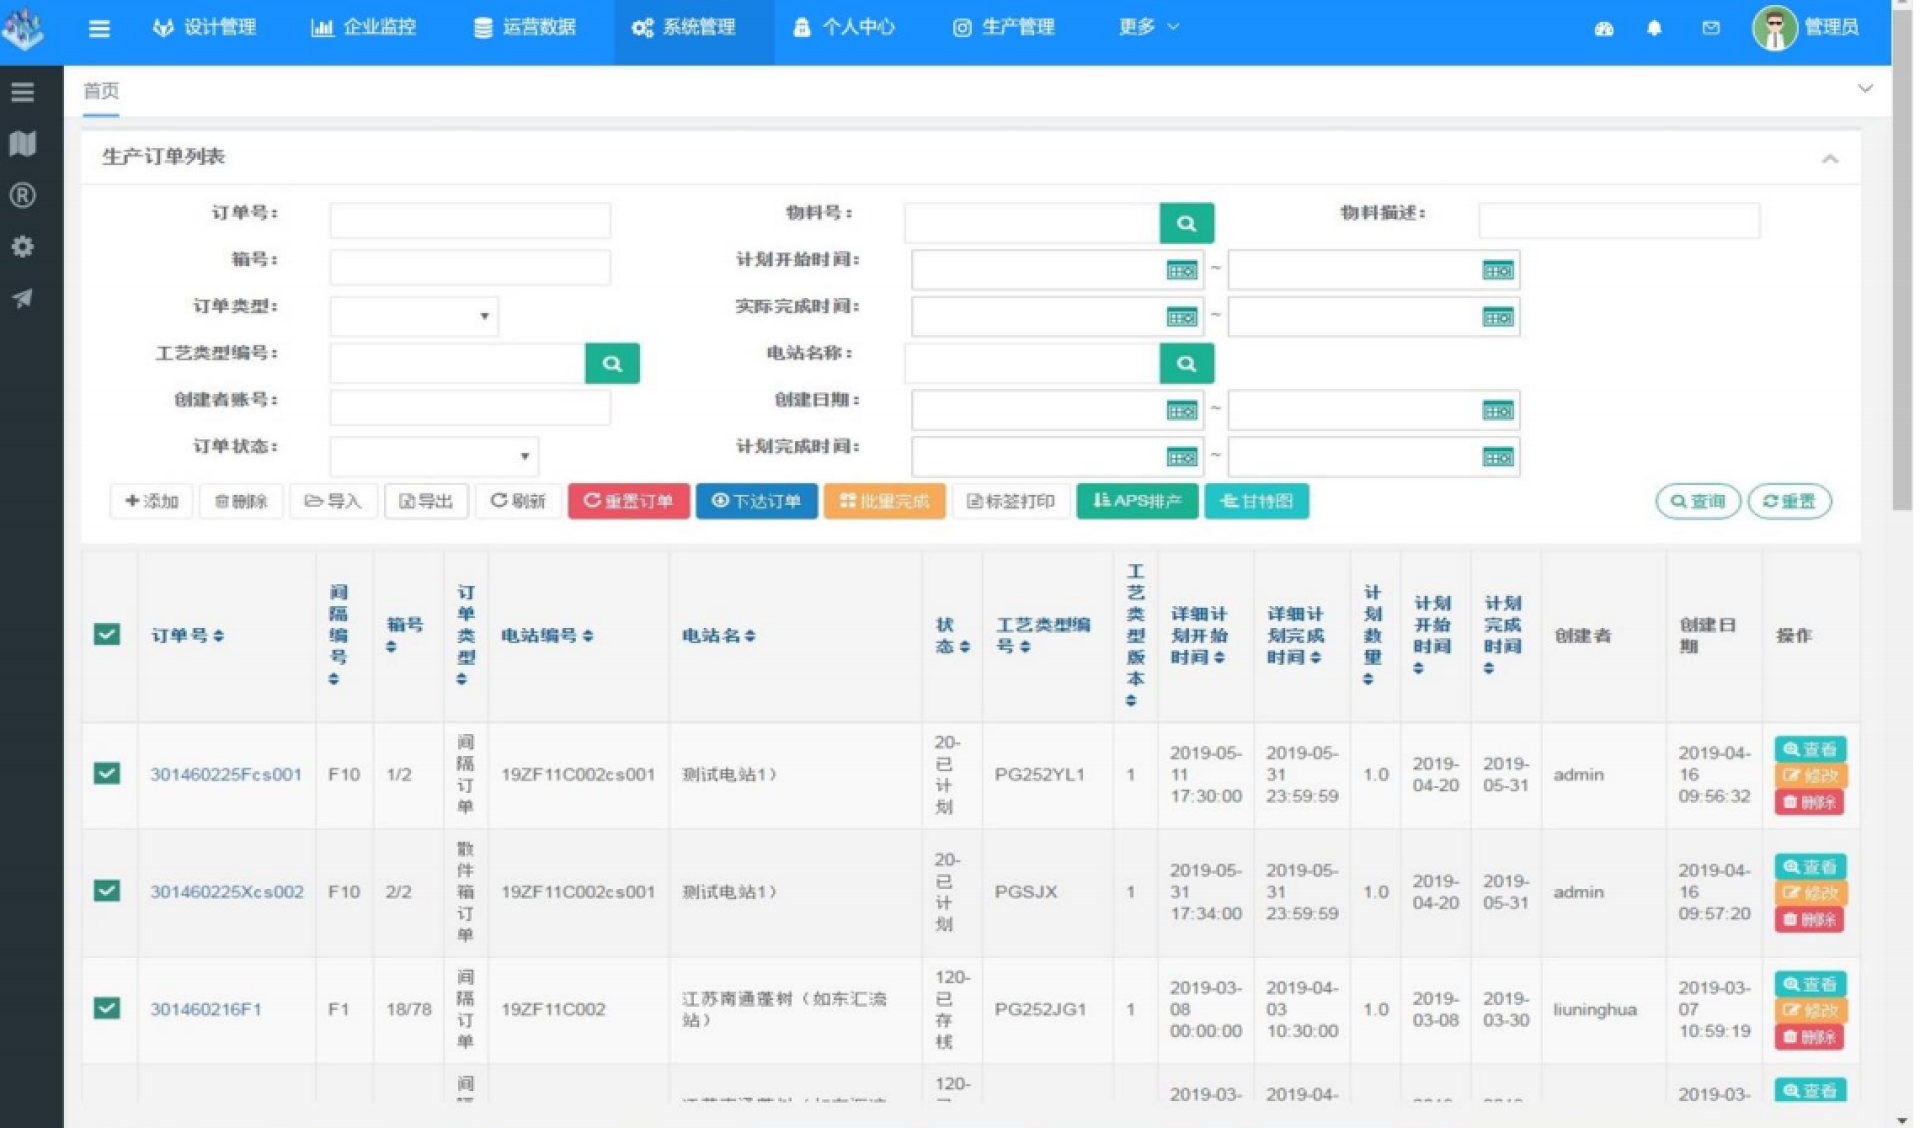1920x1128 pixels.
Task: Click the notification bell icon
Action: (x=1654, y=28)
